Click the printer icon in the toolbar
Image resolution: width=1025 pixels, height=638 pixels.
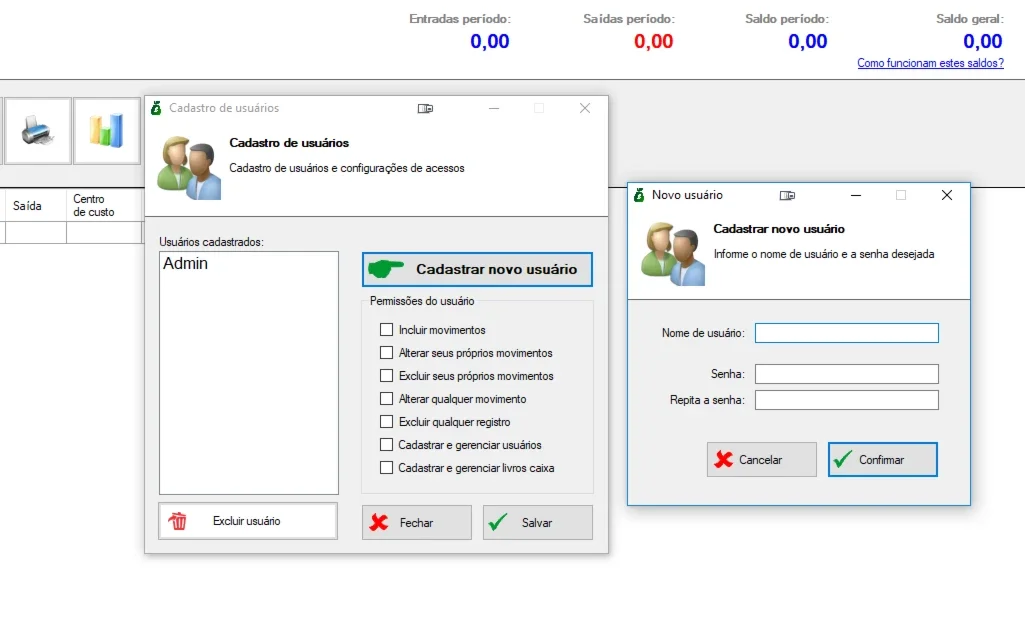pyautogui.click(x=38, y=131)
